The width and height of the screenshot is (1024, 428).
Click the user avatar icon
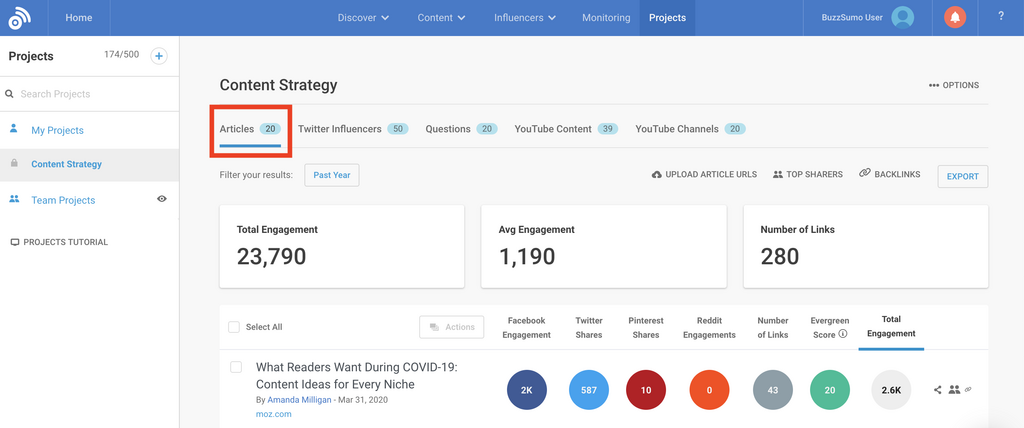click(903, 17)
